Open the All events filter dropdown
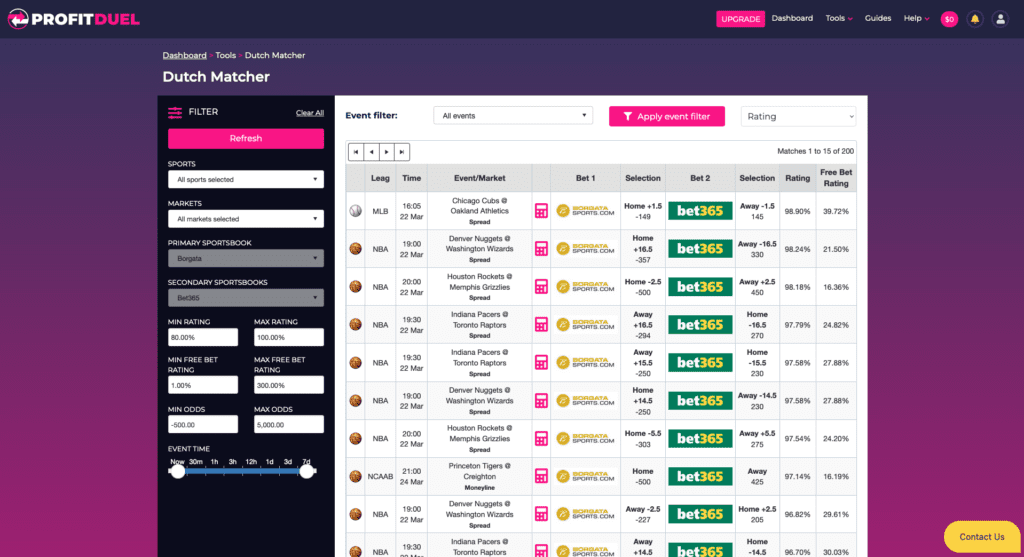The height and width of the screenshot is (557, 1024). (513, 116)
